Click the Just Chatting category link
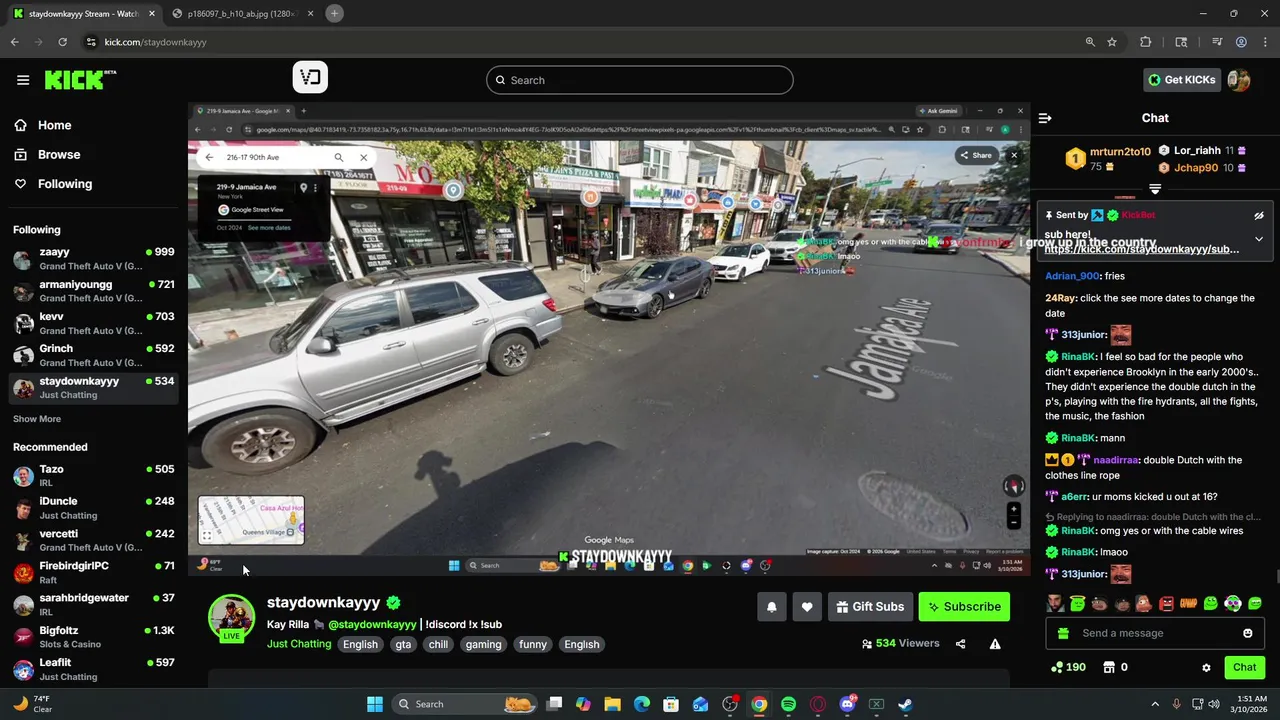 tap(299, 644)
